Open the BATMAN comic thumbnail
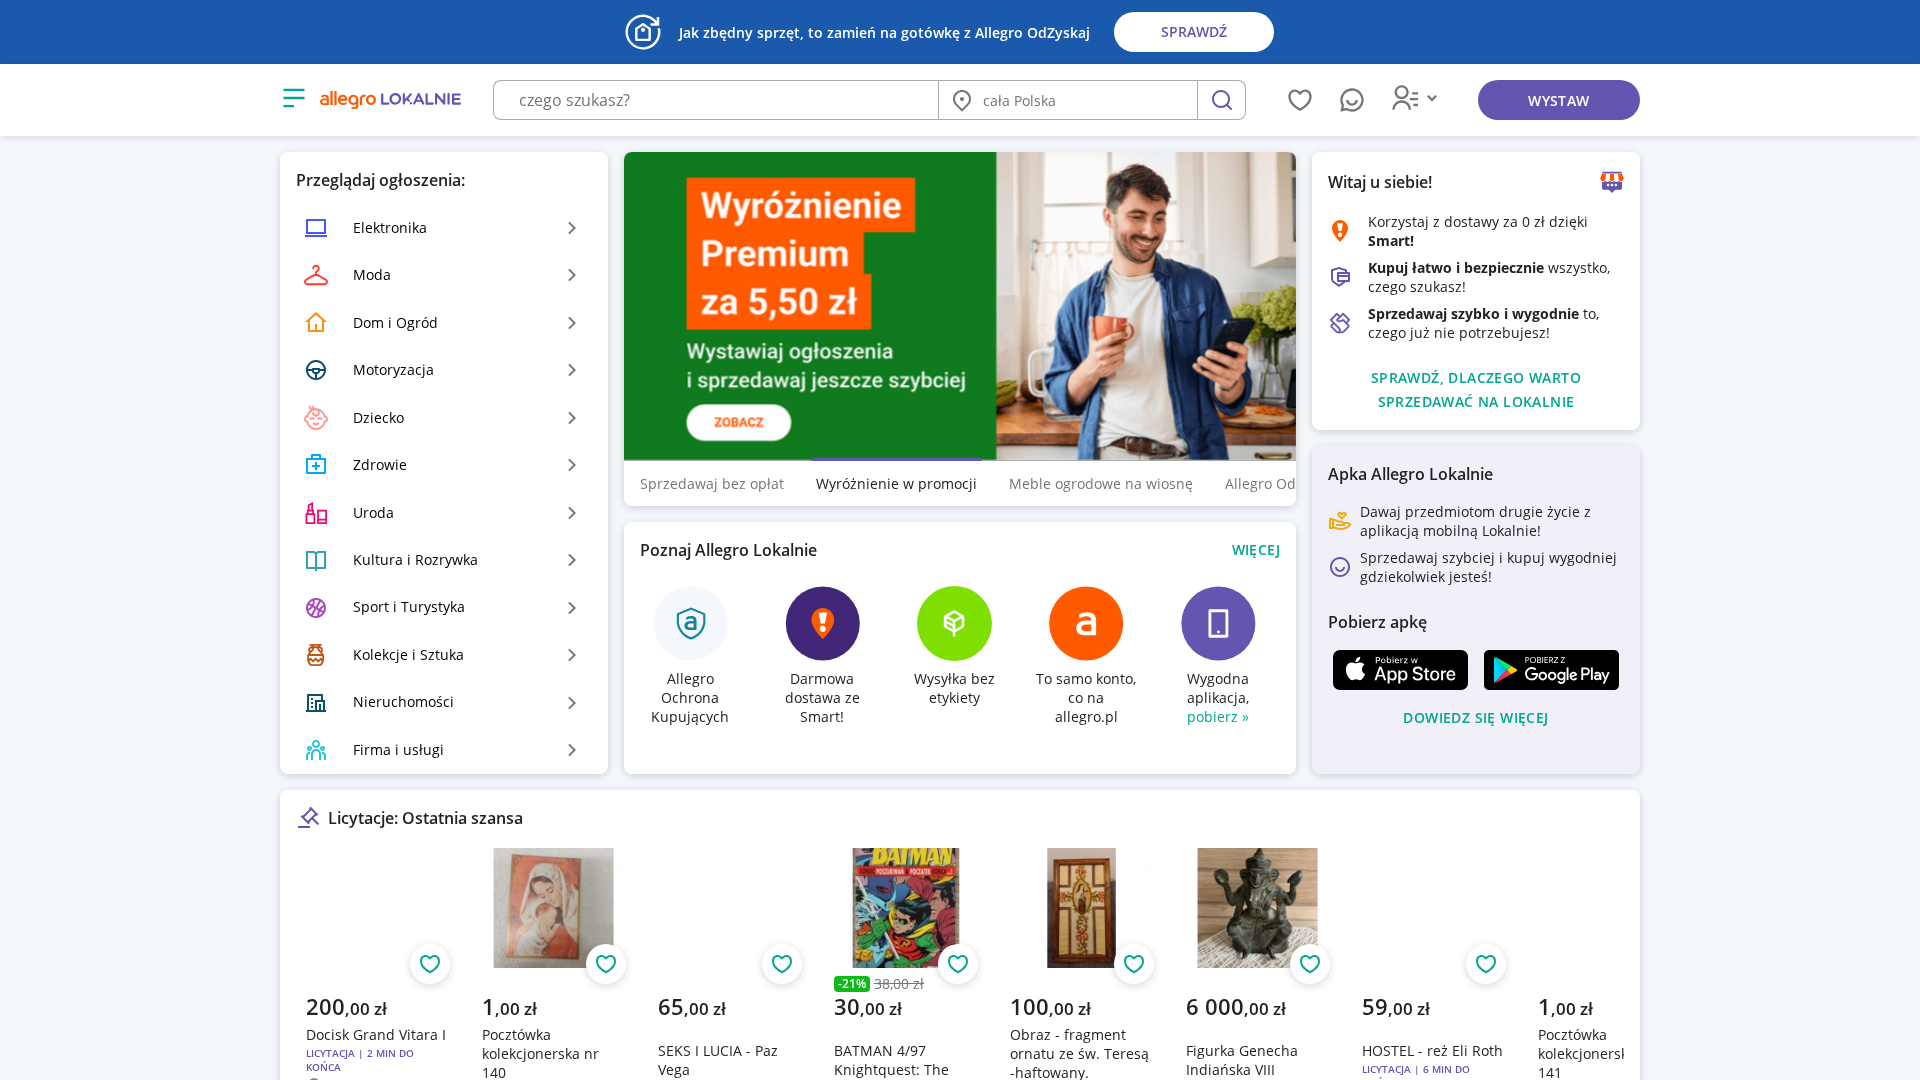This screenshot has height=1080, width=1920. point(905,908)
